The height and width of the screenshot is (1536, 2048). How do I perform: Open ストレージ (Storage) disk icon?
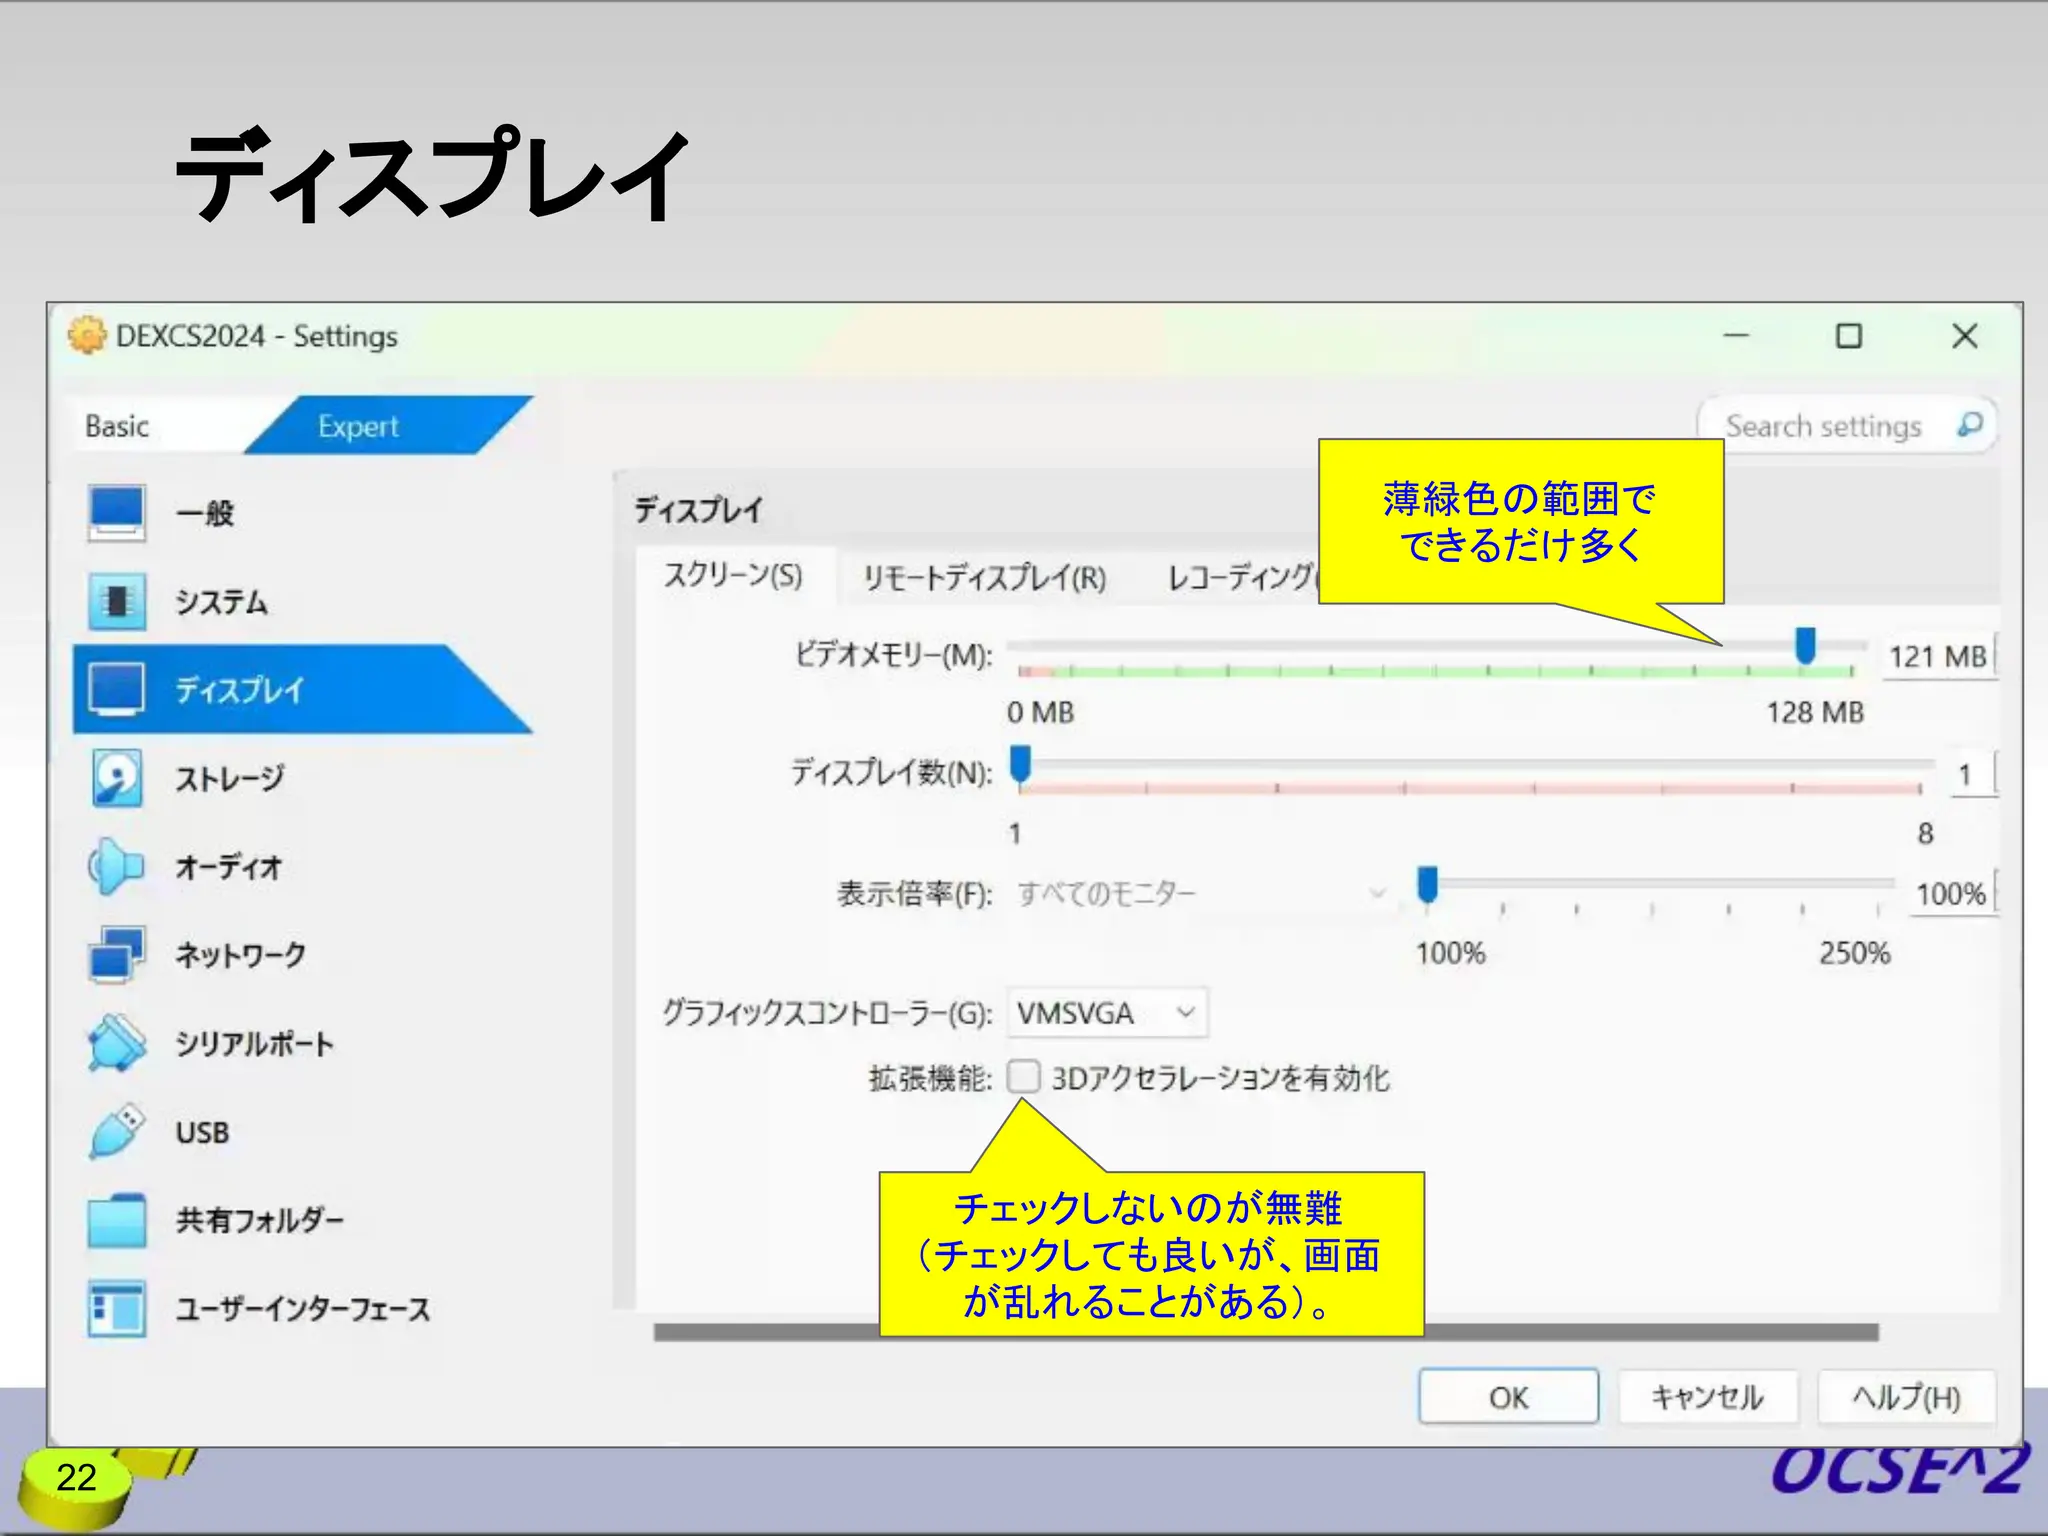[x=116, y=778]
